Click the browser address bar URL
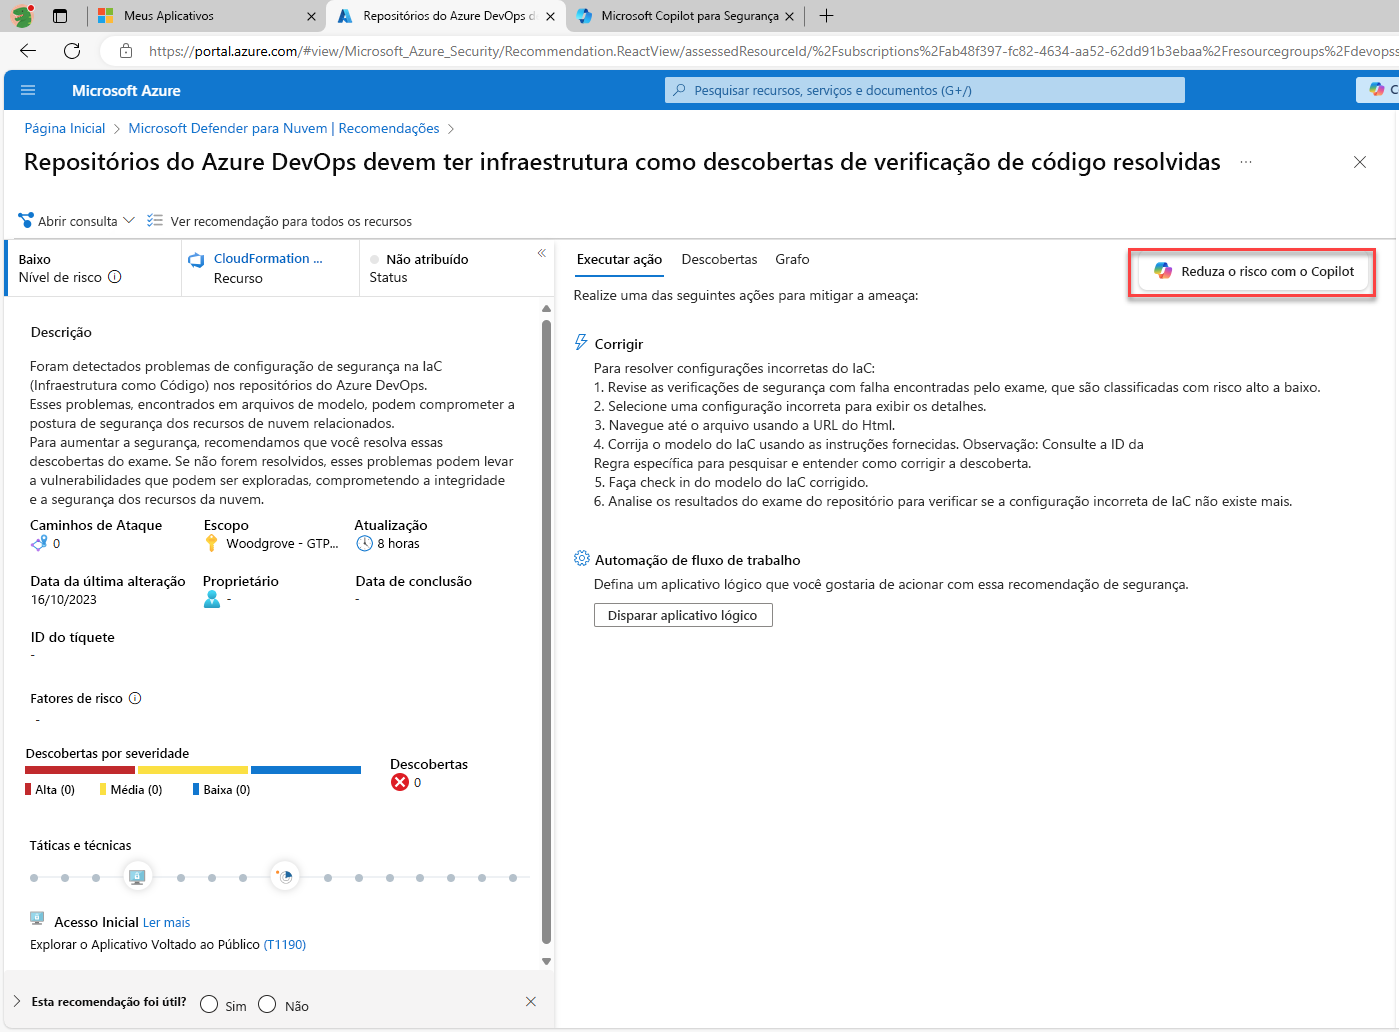Viewport: 1399px width, 1032px height. 772,51
